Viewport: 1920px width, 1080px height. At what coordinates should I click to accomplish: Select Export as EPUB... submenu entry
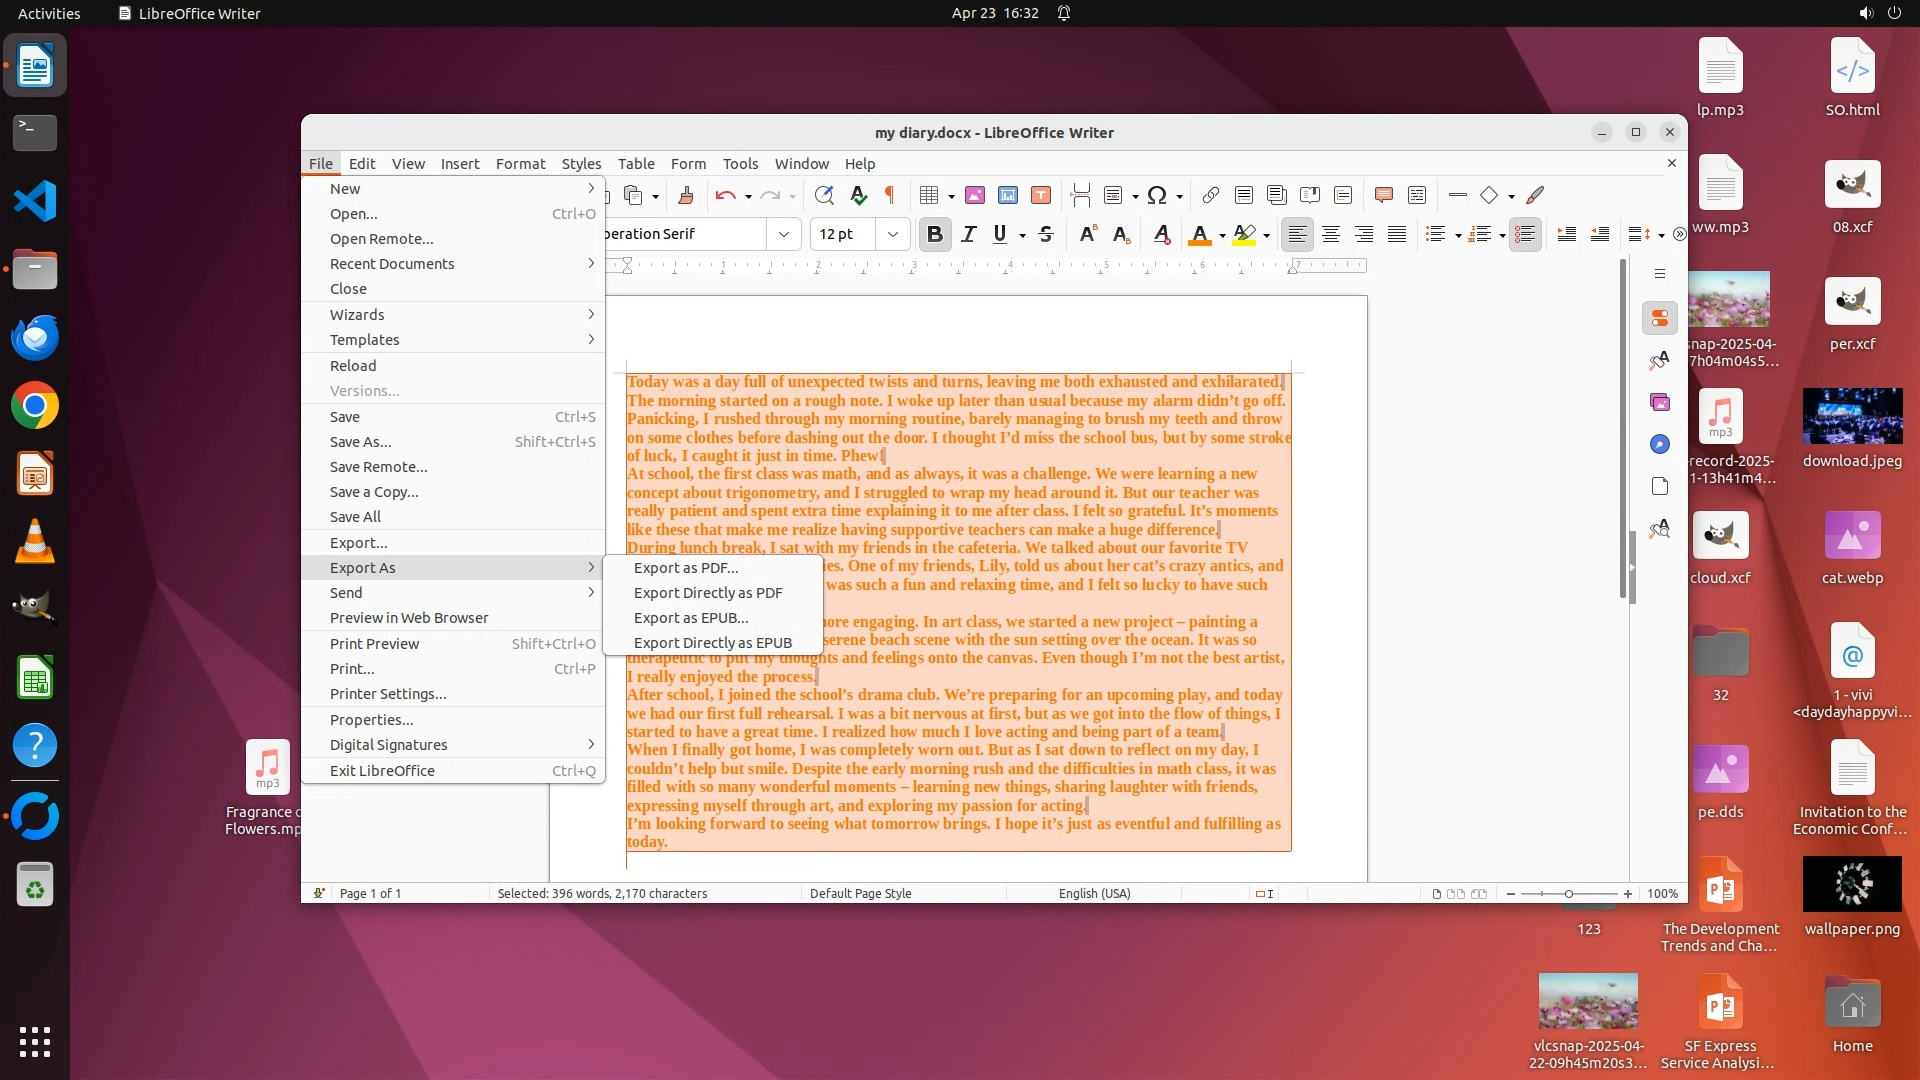point(691,618)
